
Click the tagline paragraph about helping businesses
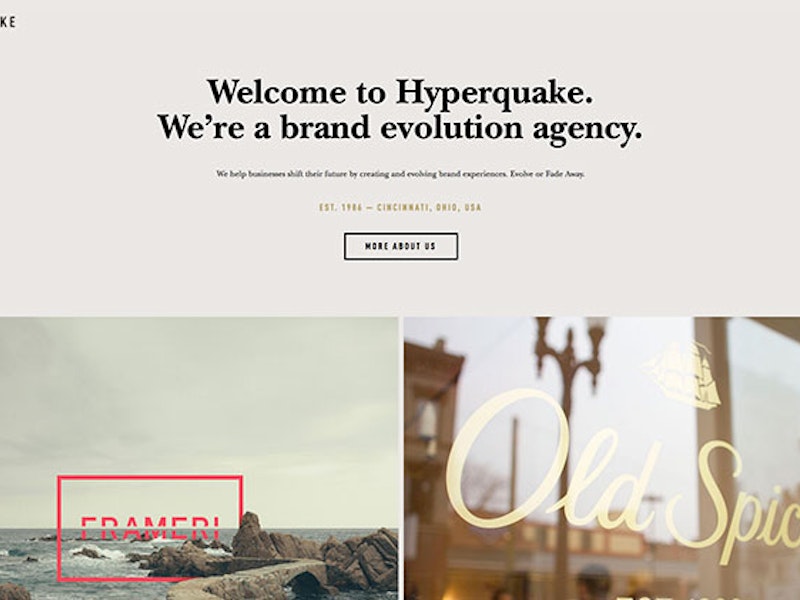pos(401,174)
